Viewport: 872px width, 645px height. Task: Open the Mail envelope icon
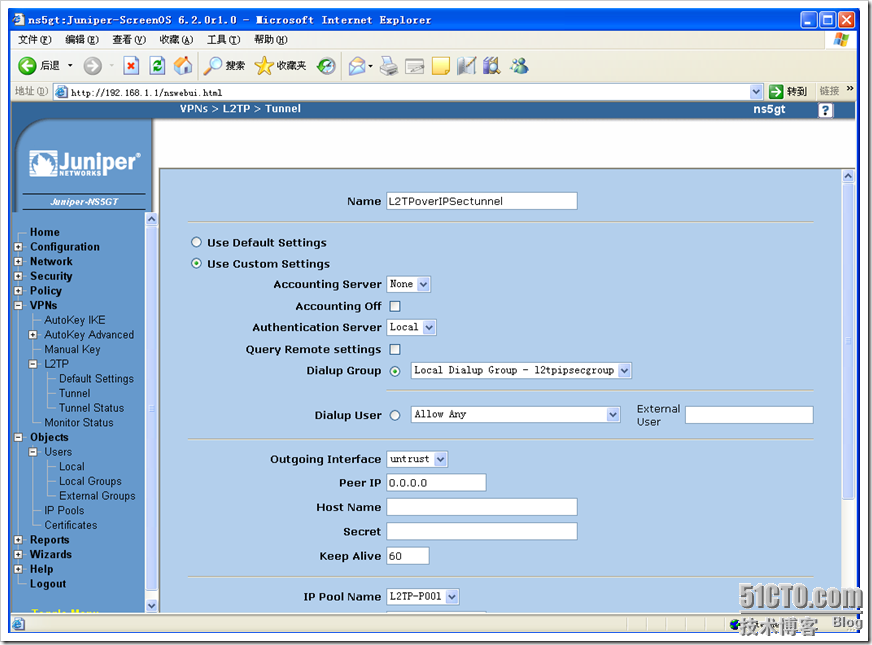coord(357,66)
